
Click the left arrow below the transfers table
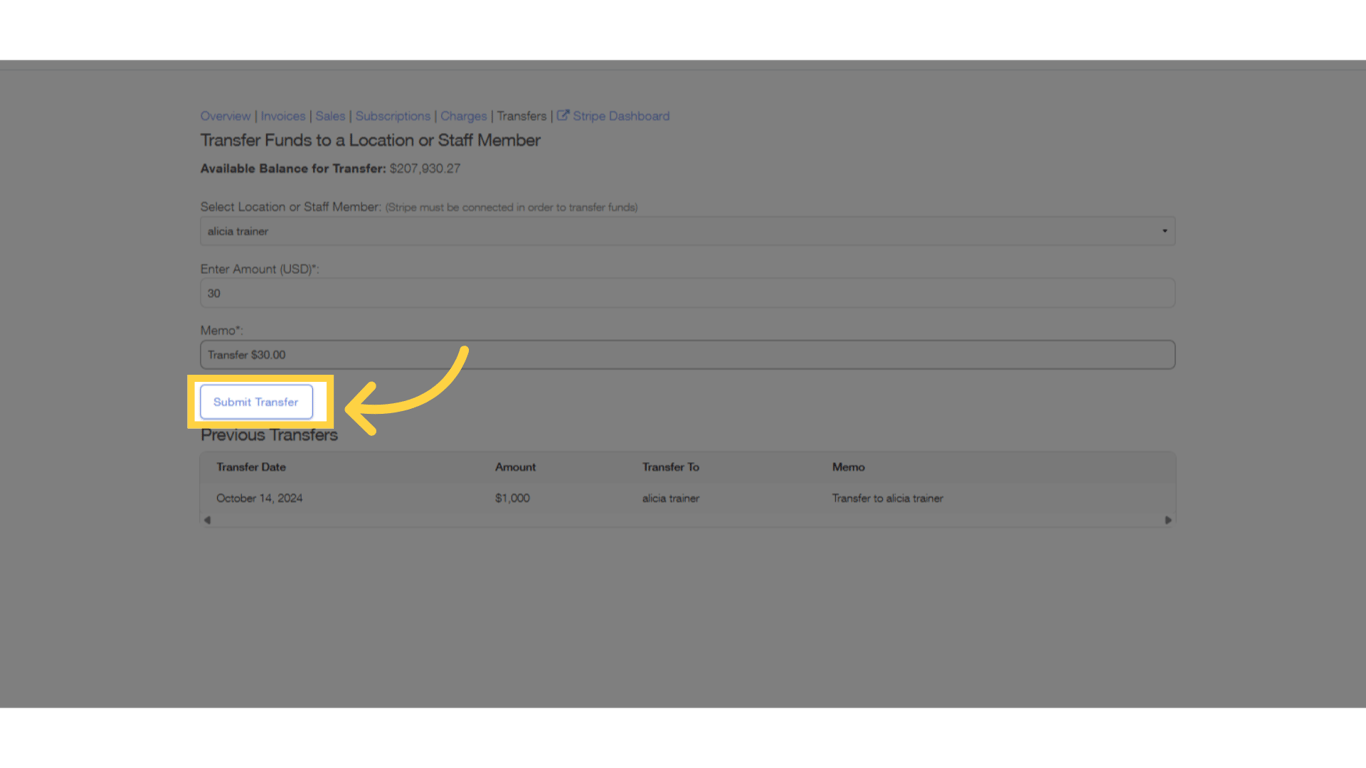click(207, 520)
